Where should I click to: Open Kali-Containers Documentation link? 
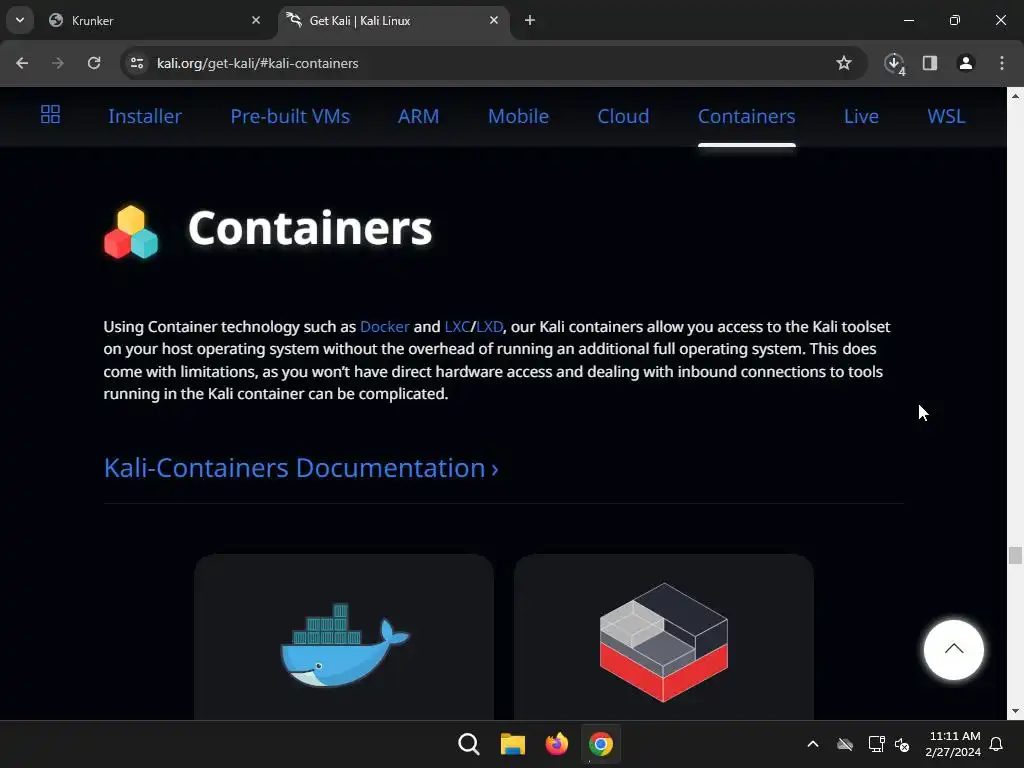301,468
